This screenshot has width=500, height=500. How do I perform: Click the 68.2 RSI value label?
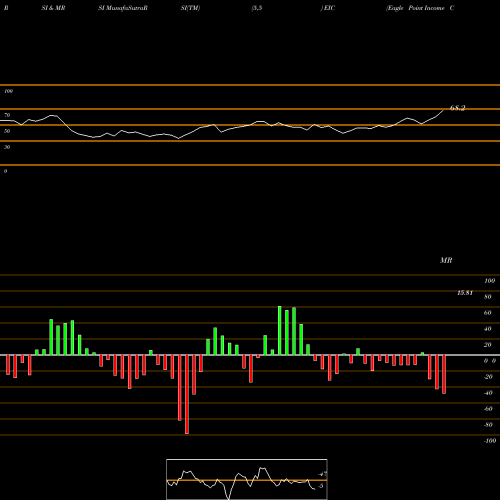click(457, 108)
